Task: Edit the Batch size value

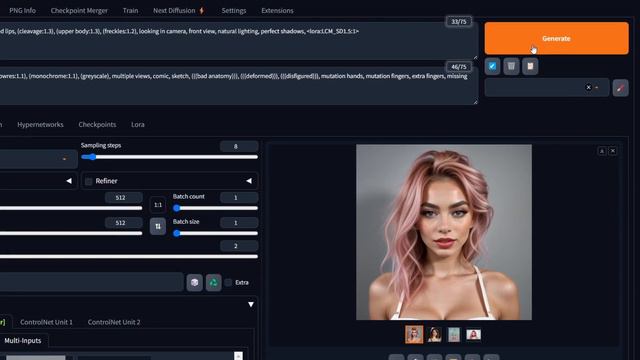Action: 239,223
